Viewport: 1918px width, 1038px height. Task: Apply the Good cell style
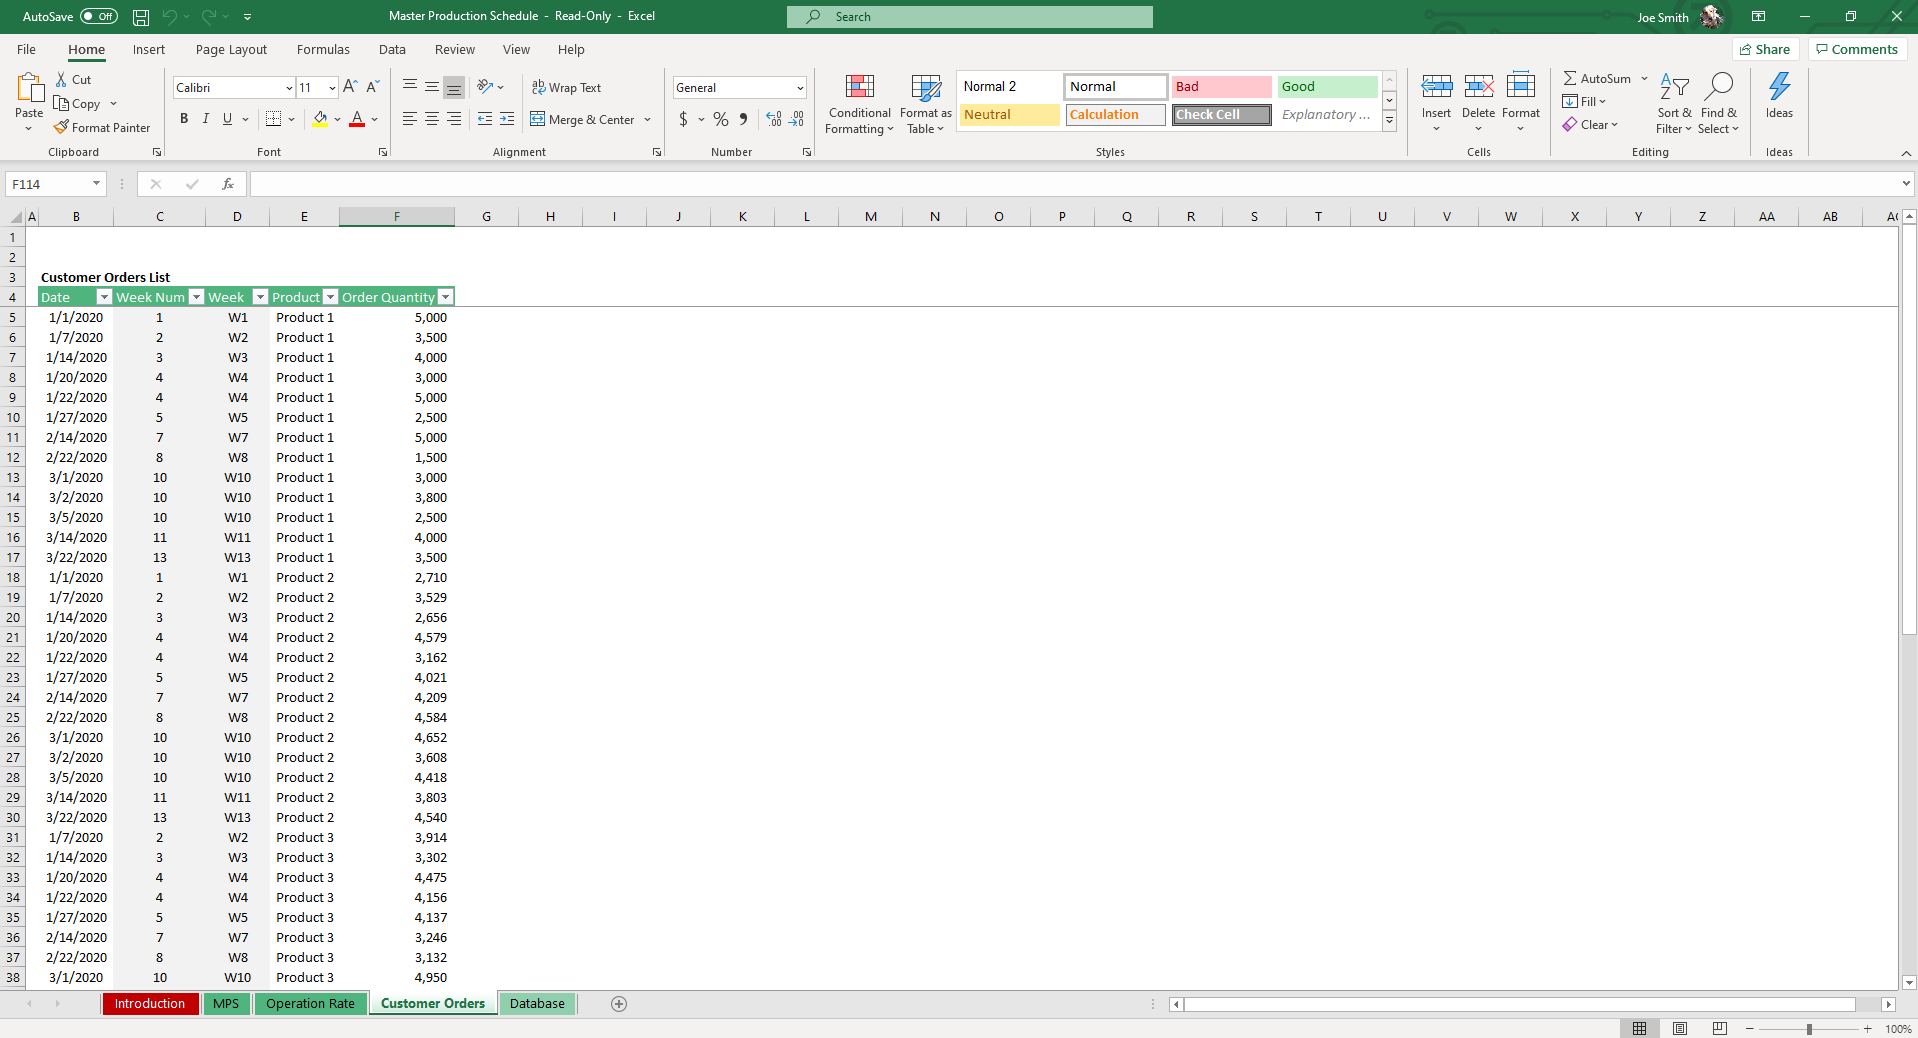point(1327,87)
